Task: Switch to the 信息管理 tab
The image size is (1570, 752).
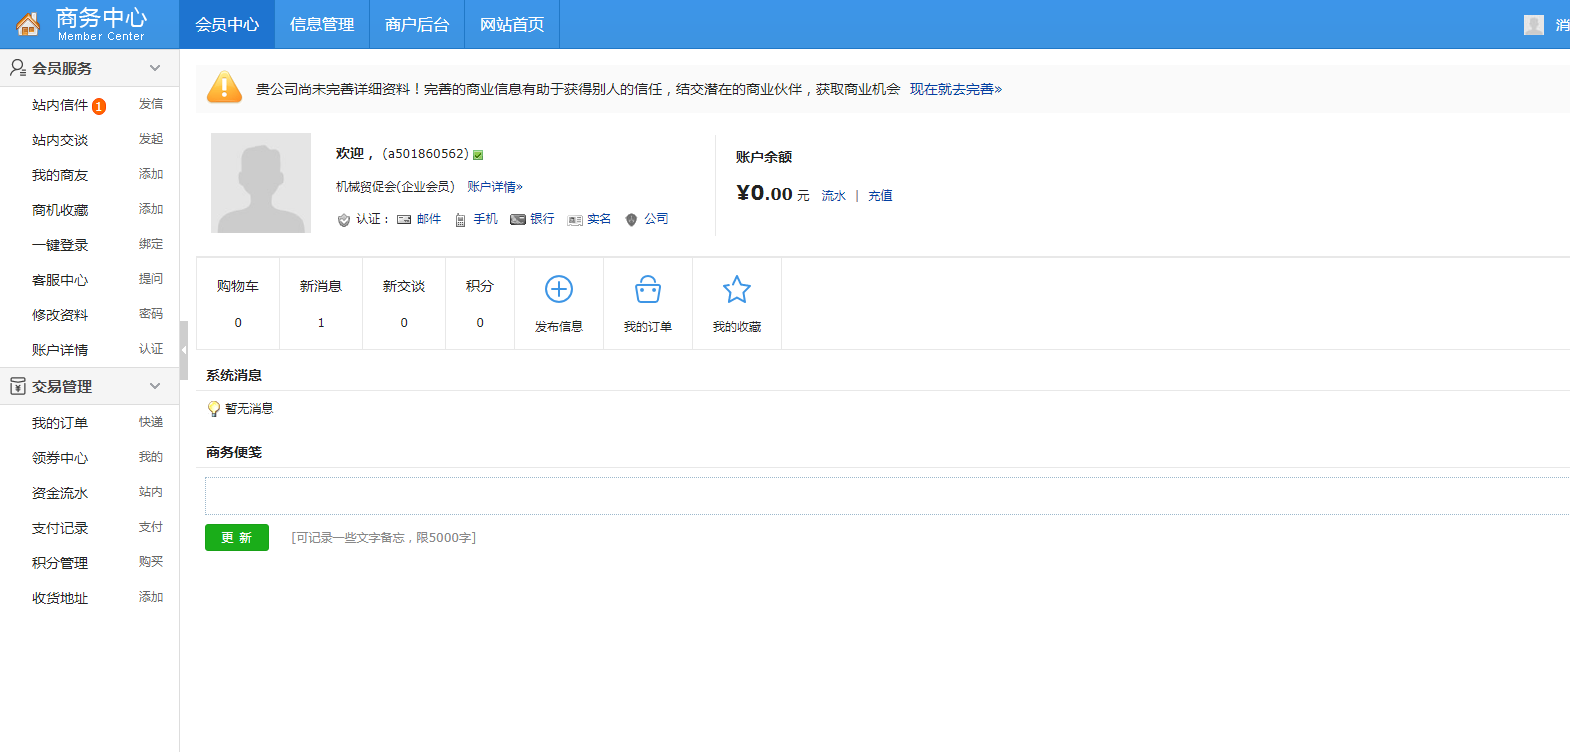Action: click(322, 25)
